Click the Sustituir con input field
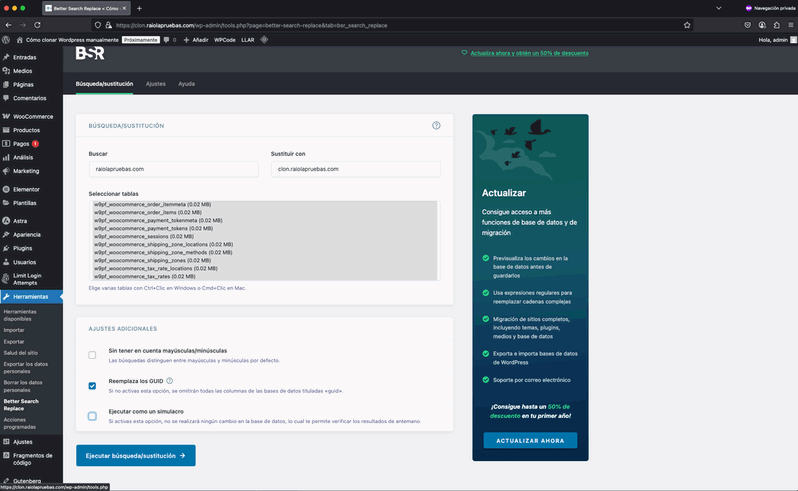 click(356, 169)
